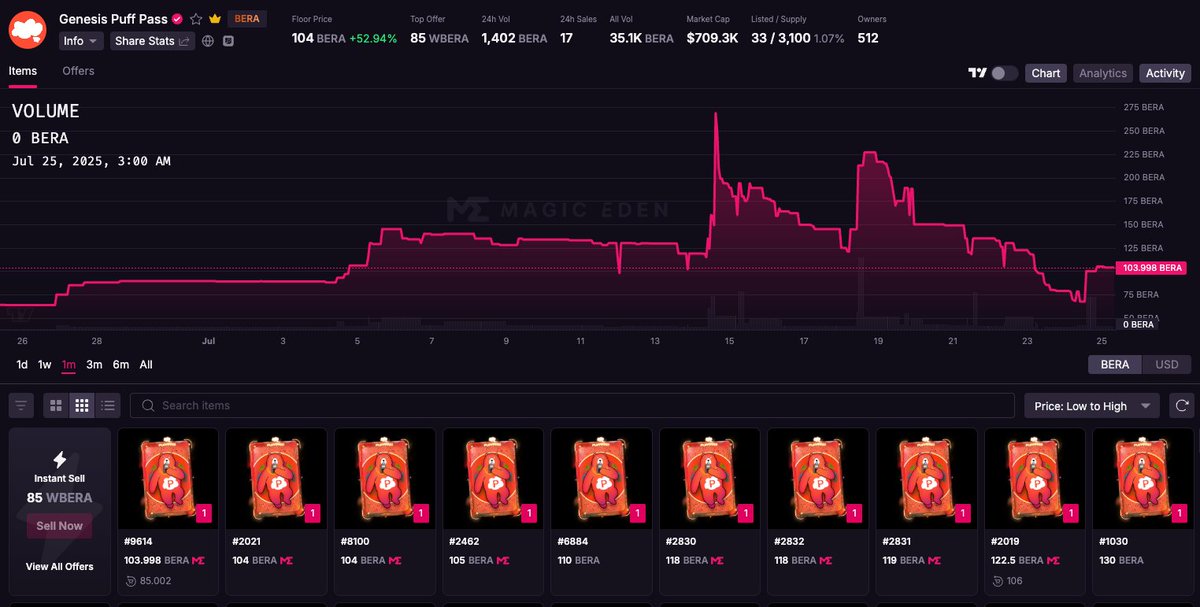This screenshot has height=607, width=1200.
Task: Switch chart currency to USD
Action: pyautogui.click(x=1167, y=365)
